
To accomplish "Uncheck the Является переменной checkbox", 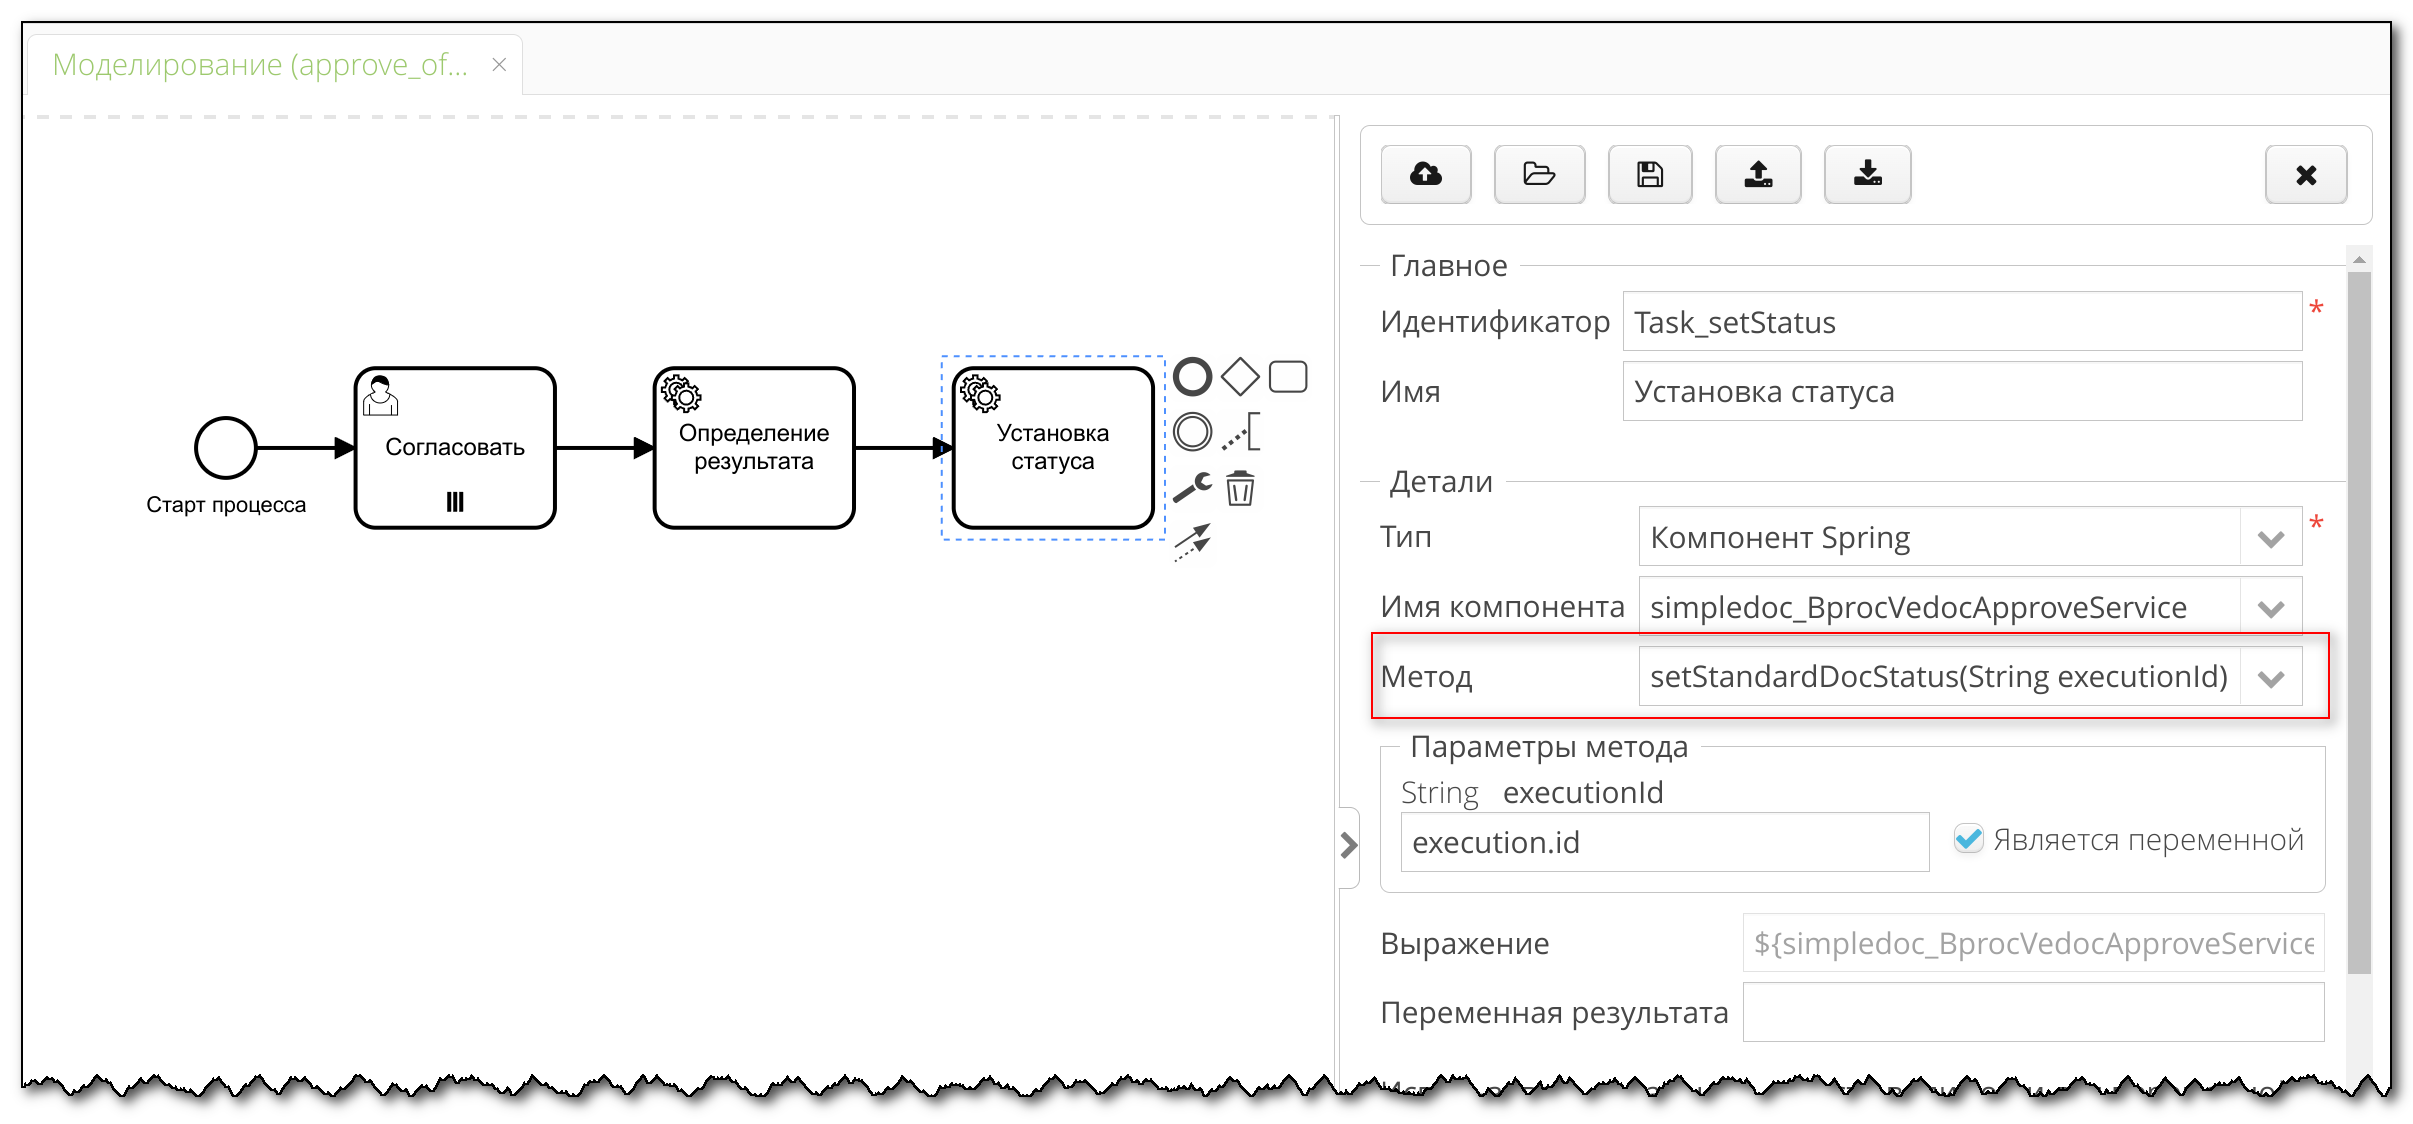I will click(x=1967, y=839).
